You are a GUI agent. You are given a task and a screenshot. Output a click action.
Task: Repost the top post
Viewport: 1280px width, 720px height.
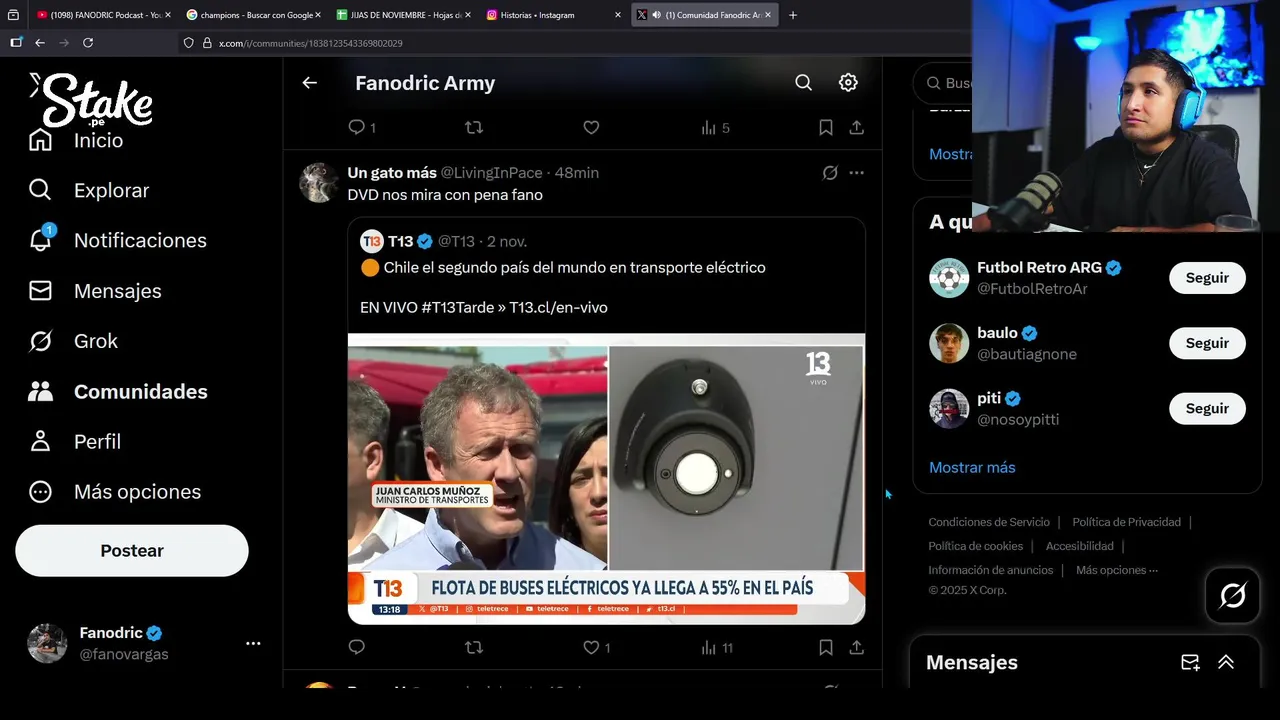click(474, 127)
